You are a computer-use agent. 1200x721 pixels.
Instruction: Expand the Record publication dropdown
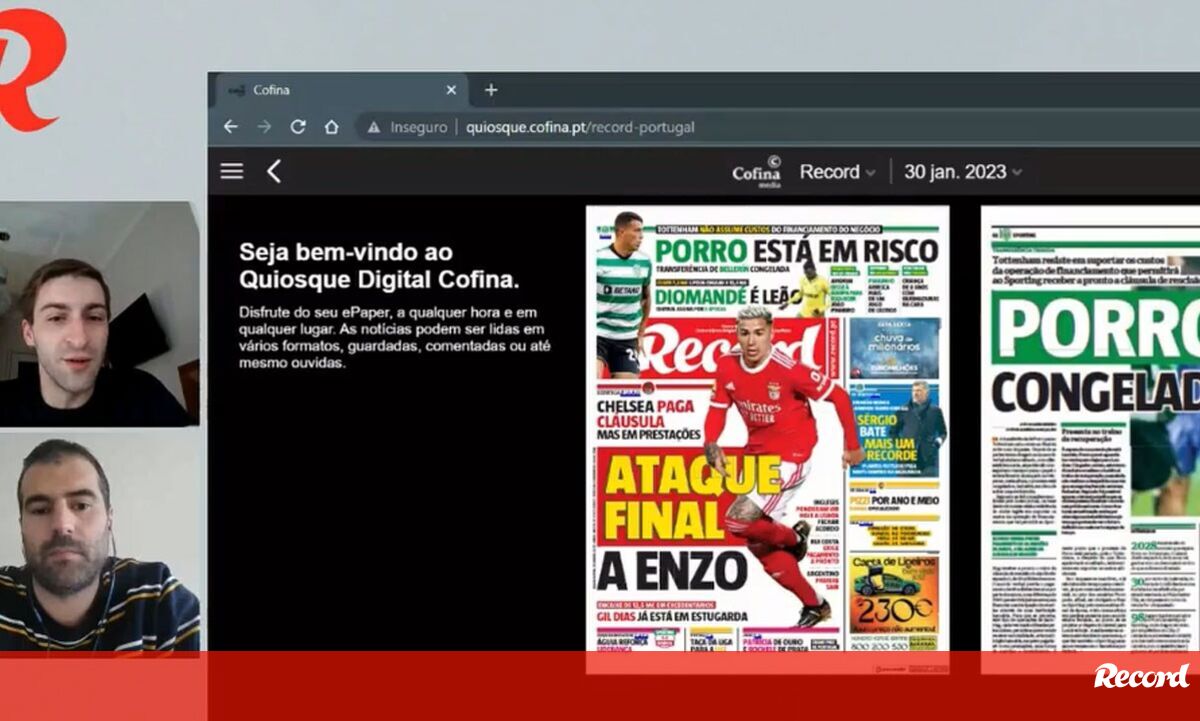(837, 172)
